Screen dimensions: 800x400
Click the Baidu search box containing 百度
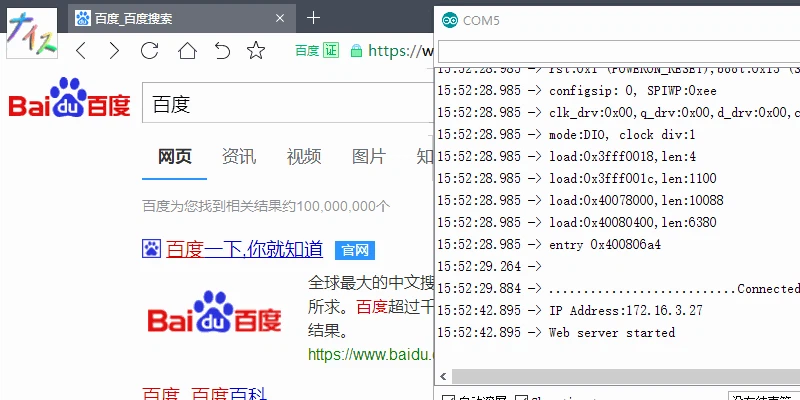click(x=288, y=103)
